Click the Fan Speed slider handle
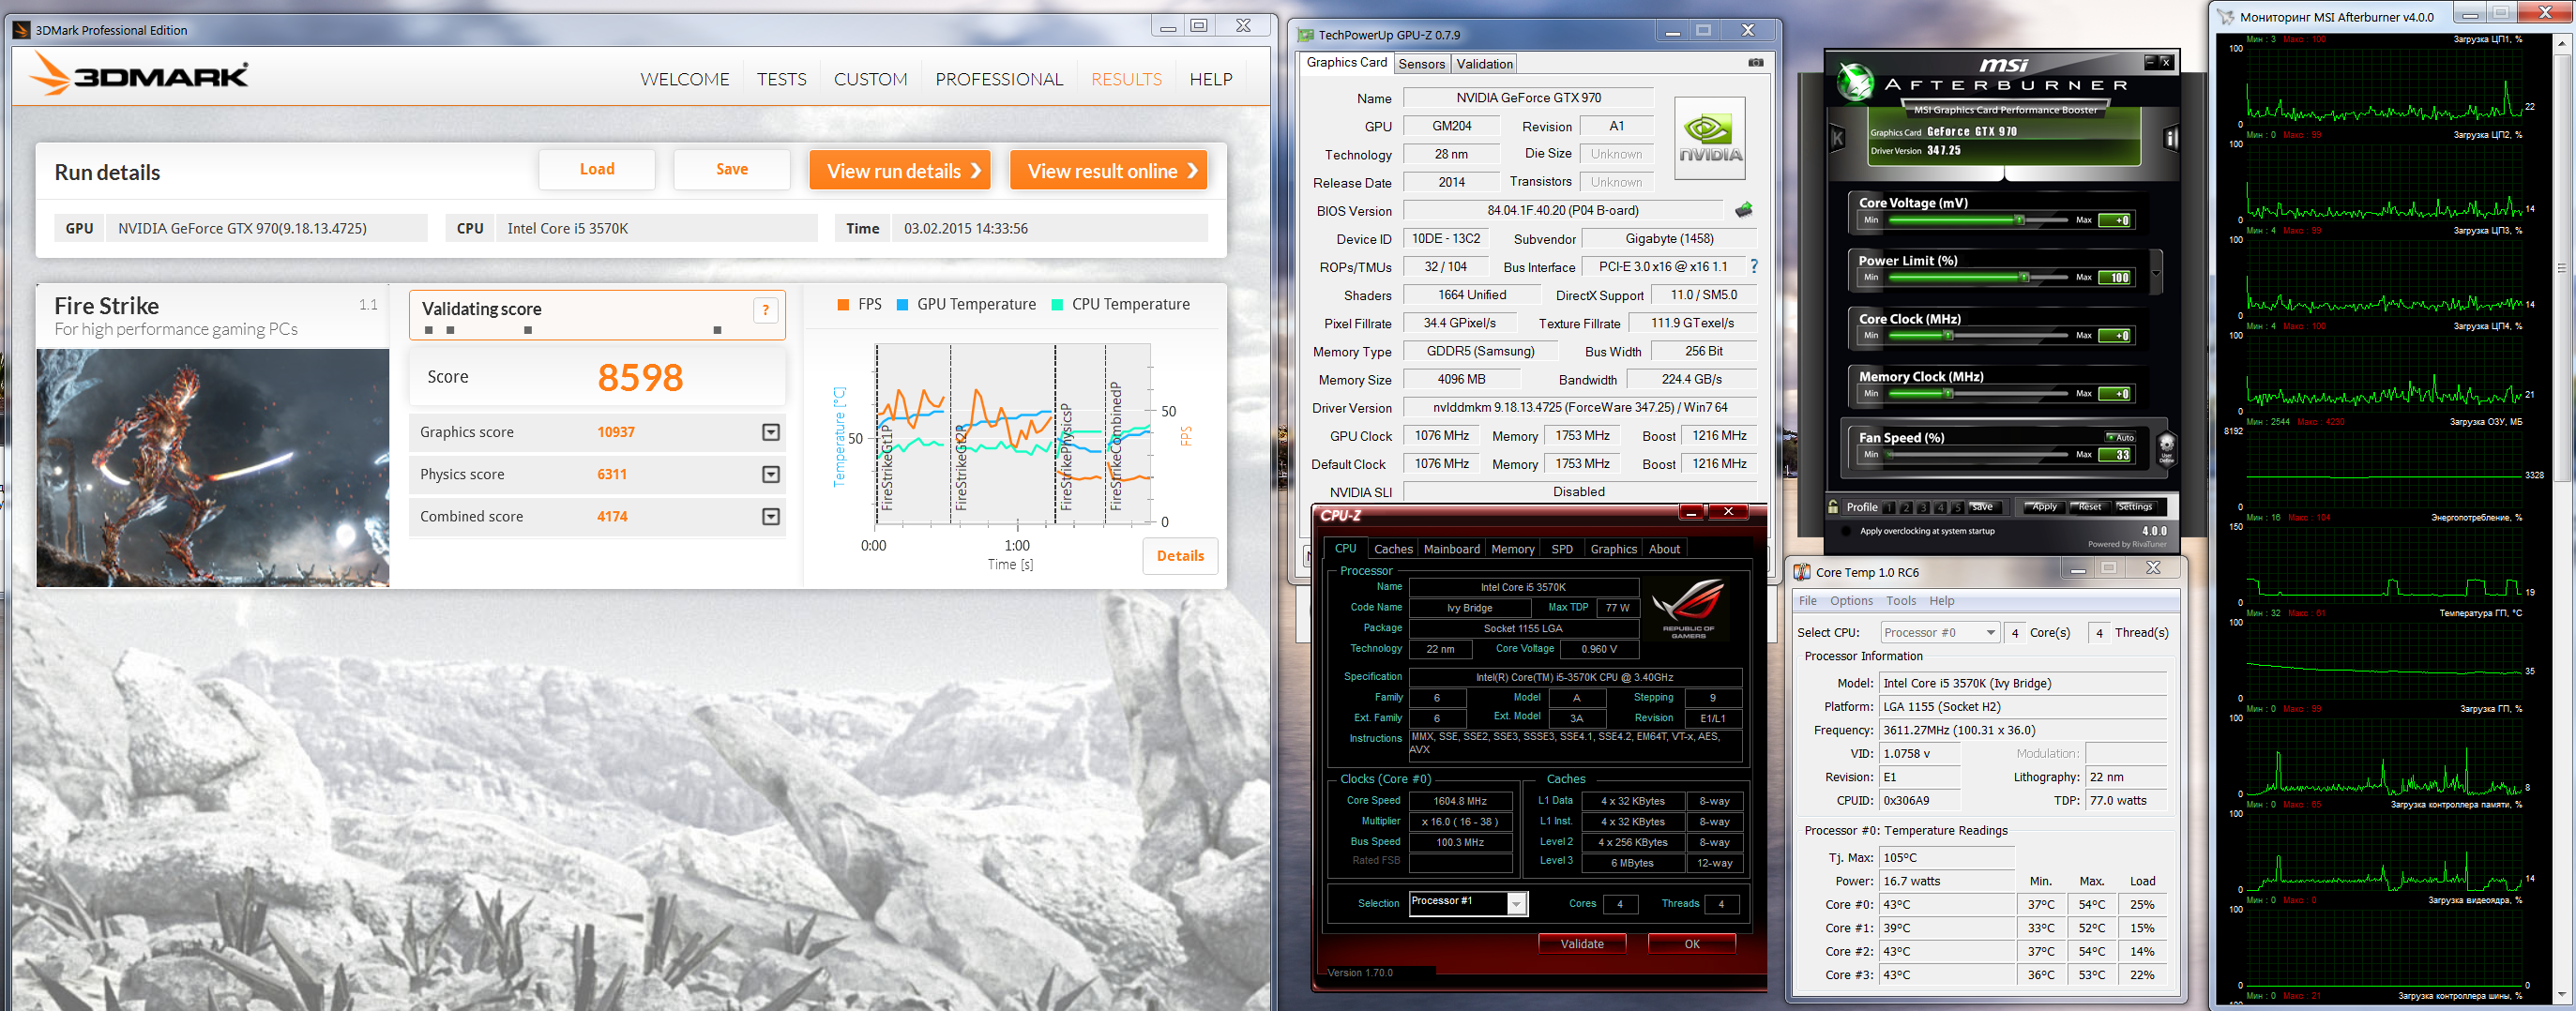The image size is (2576, 1011). (x=1887, y=455)
